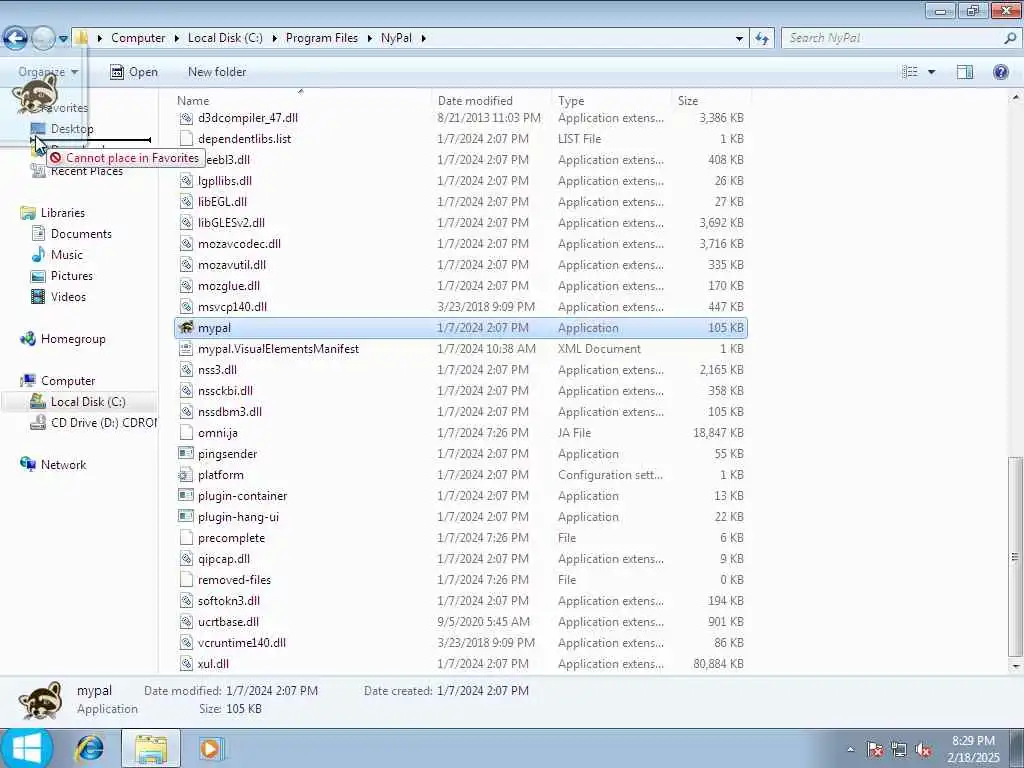Select the nss3.dll file
The width and height of the screenshot is (1024, 768).
(217, 370)
